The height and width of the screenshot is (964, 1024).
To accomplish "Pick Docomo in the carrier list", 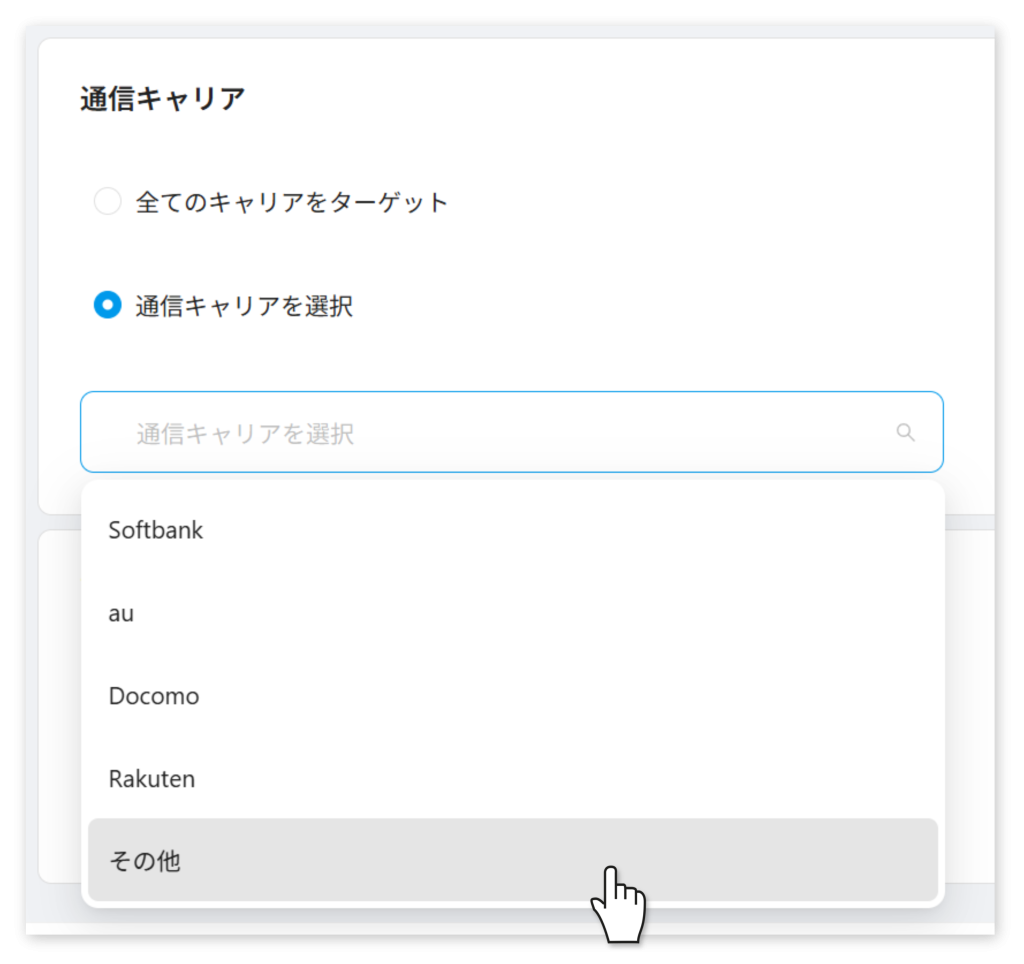I will (x=154, y=696).
